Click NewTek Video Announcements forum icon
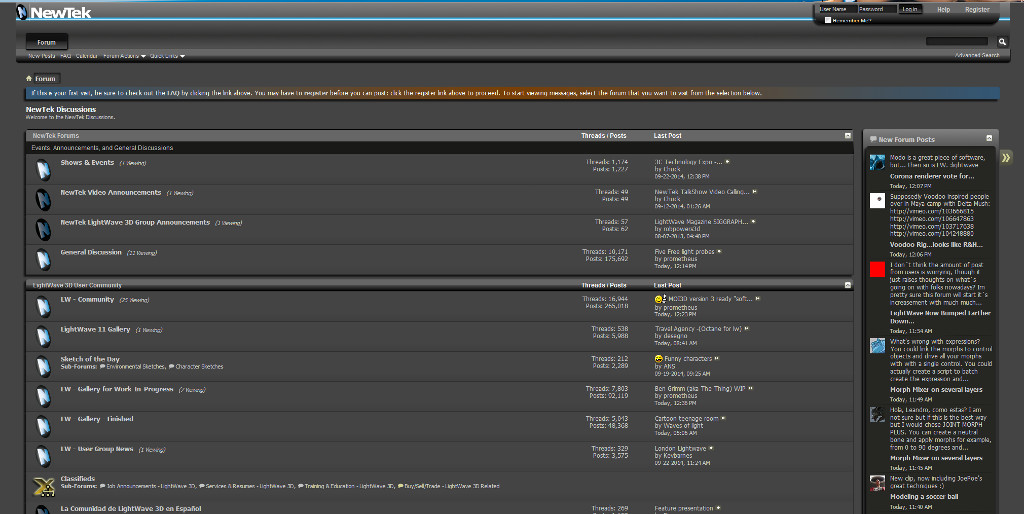Screen dimensions: 1024x514 [x=43, y=200]
